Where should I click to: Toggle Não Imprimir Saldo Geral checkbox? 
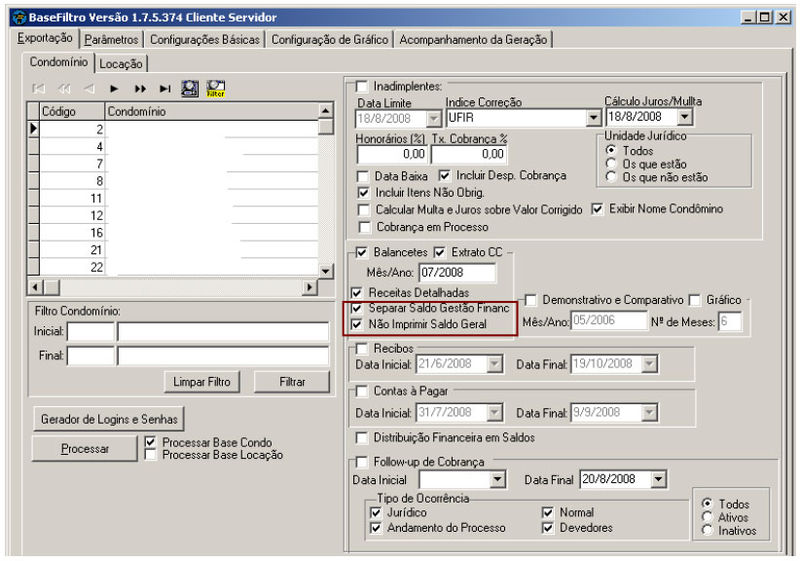(x=358, y=325)
